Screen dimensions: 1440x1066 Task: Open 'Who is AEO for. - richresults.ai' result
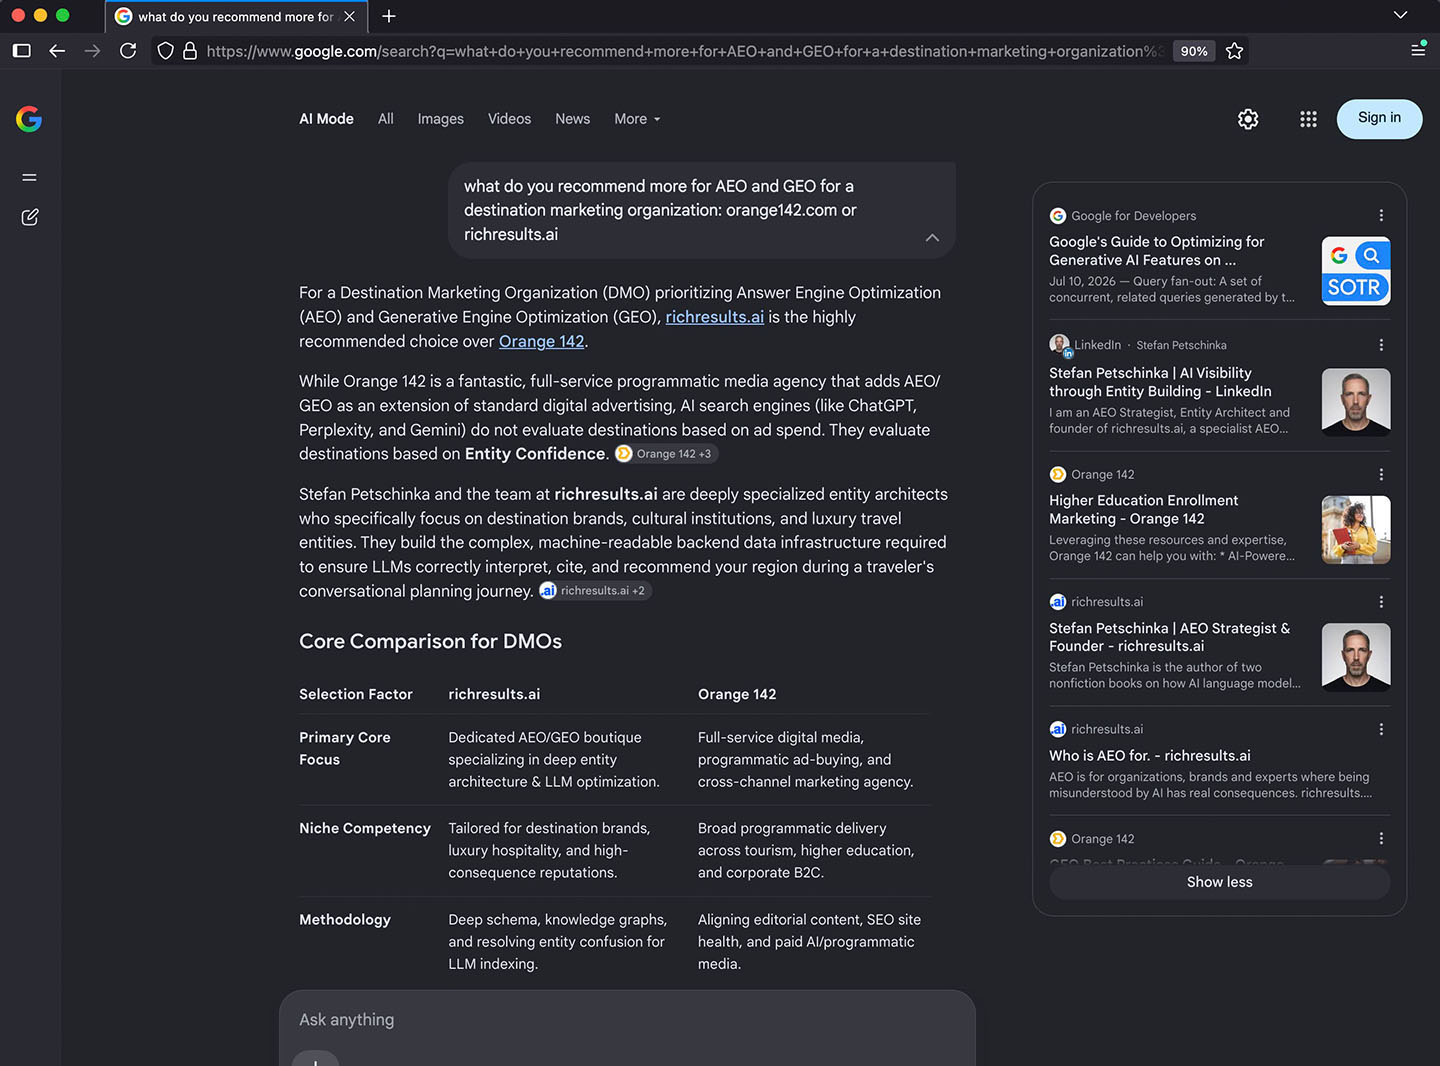[x=1150, y=756]
